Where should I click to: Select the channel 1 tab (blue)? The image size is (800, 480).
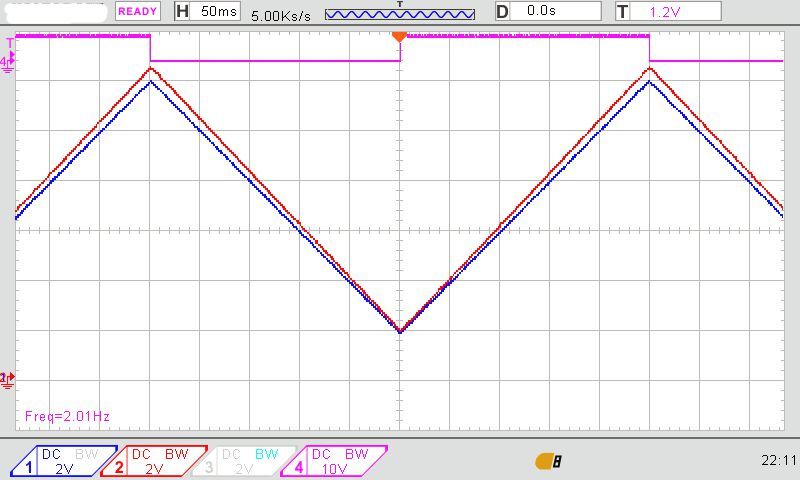[64, 461]
